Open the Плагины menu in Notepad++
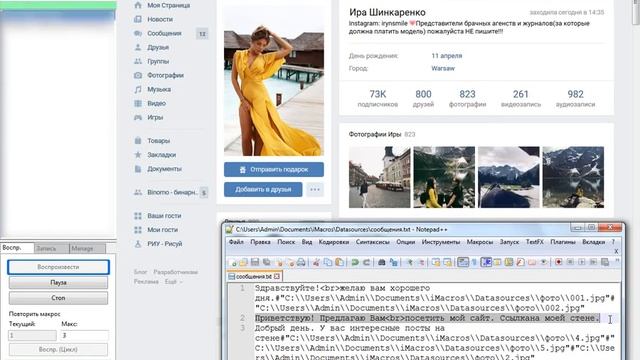 coord(562,242)
